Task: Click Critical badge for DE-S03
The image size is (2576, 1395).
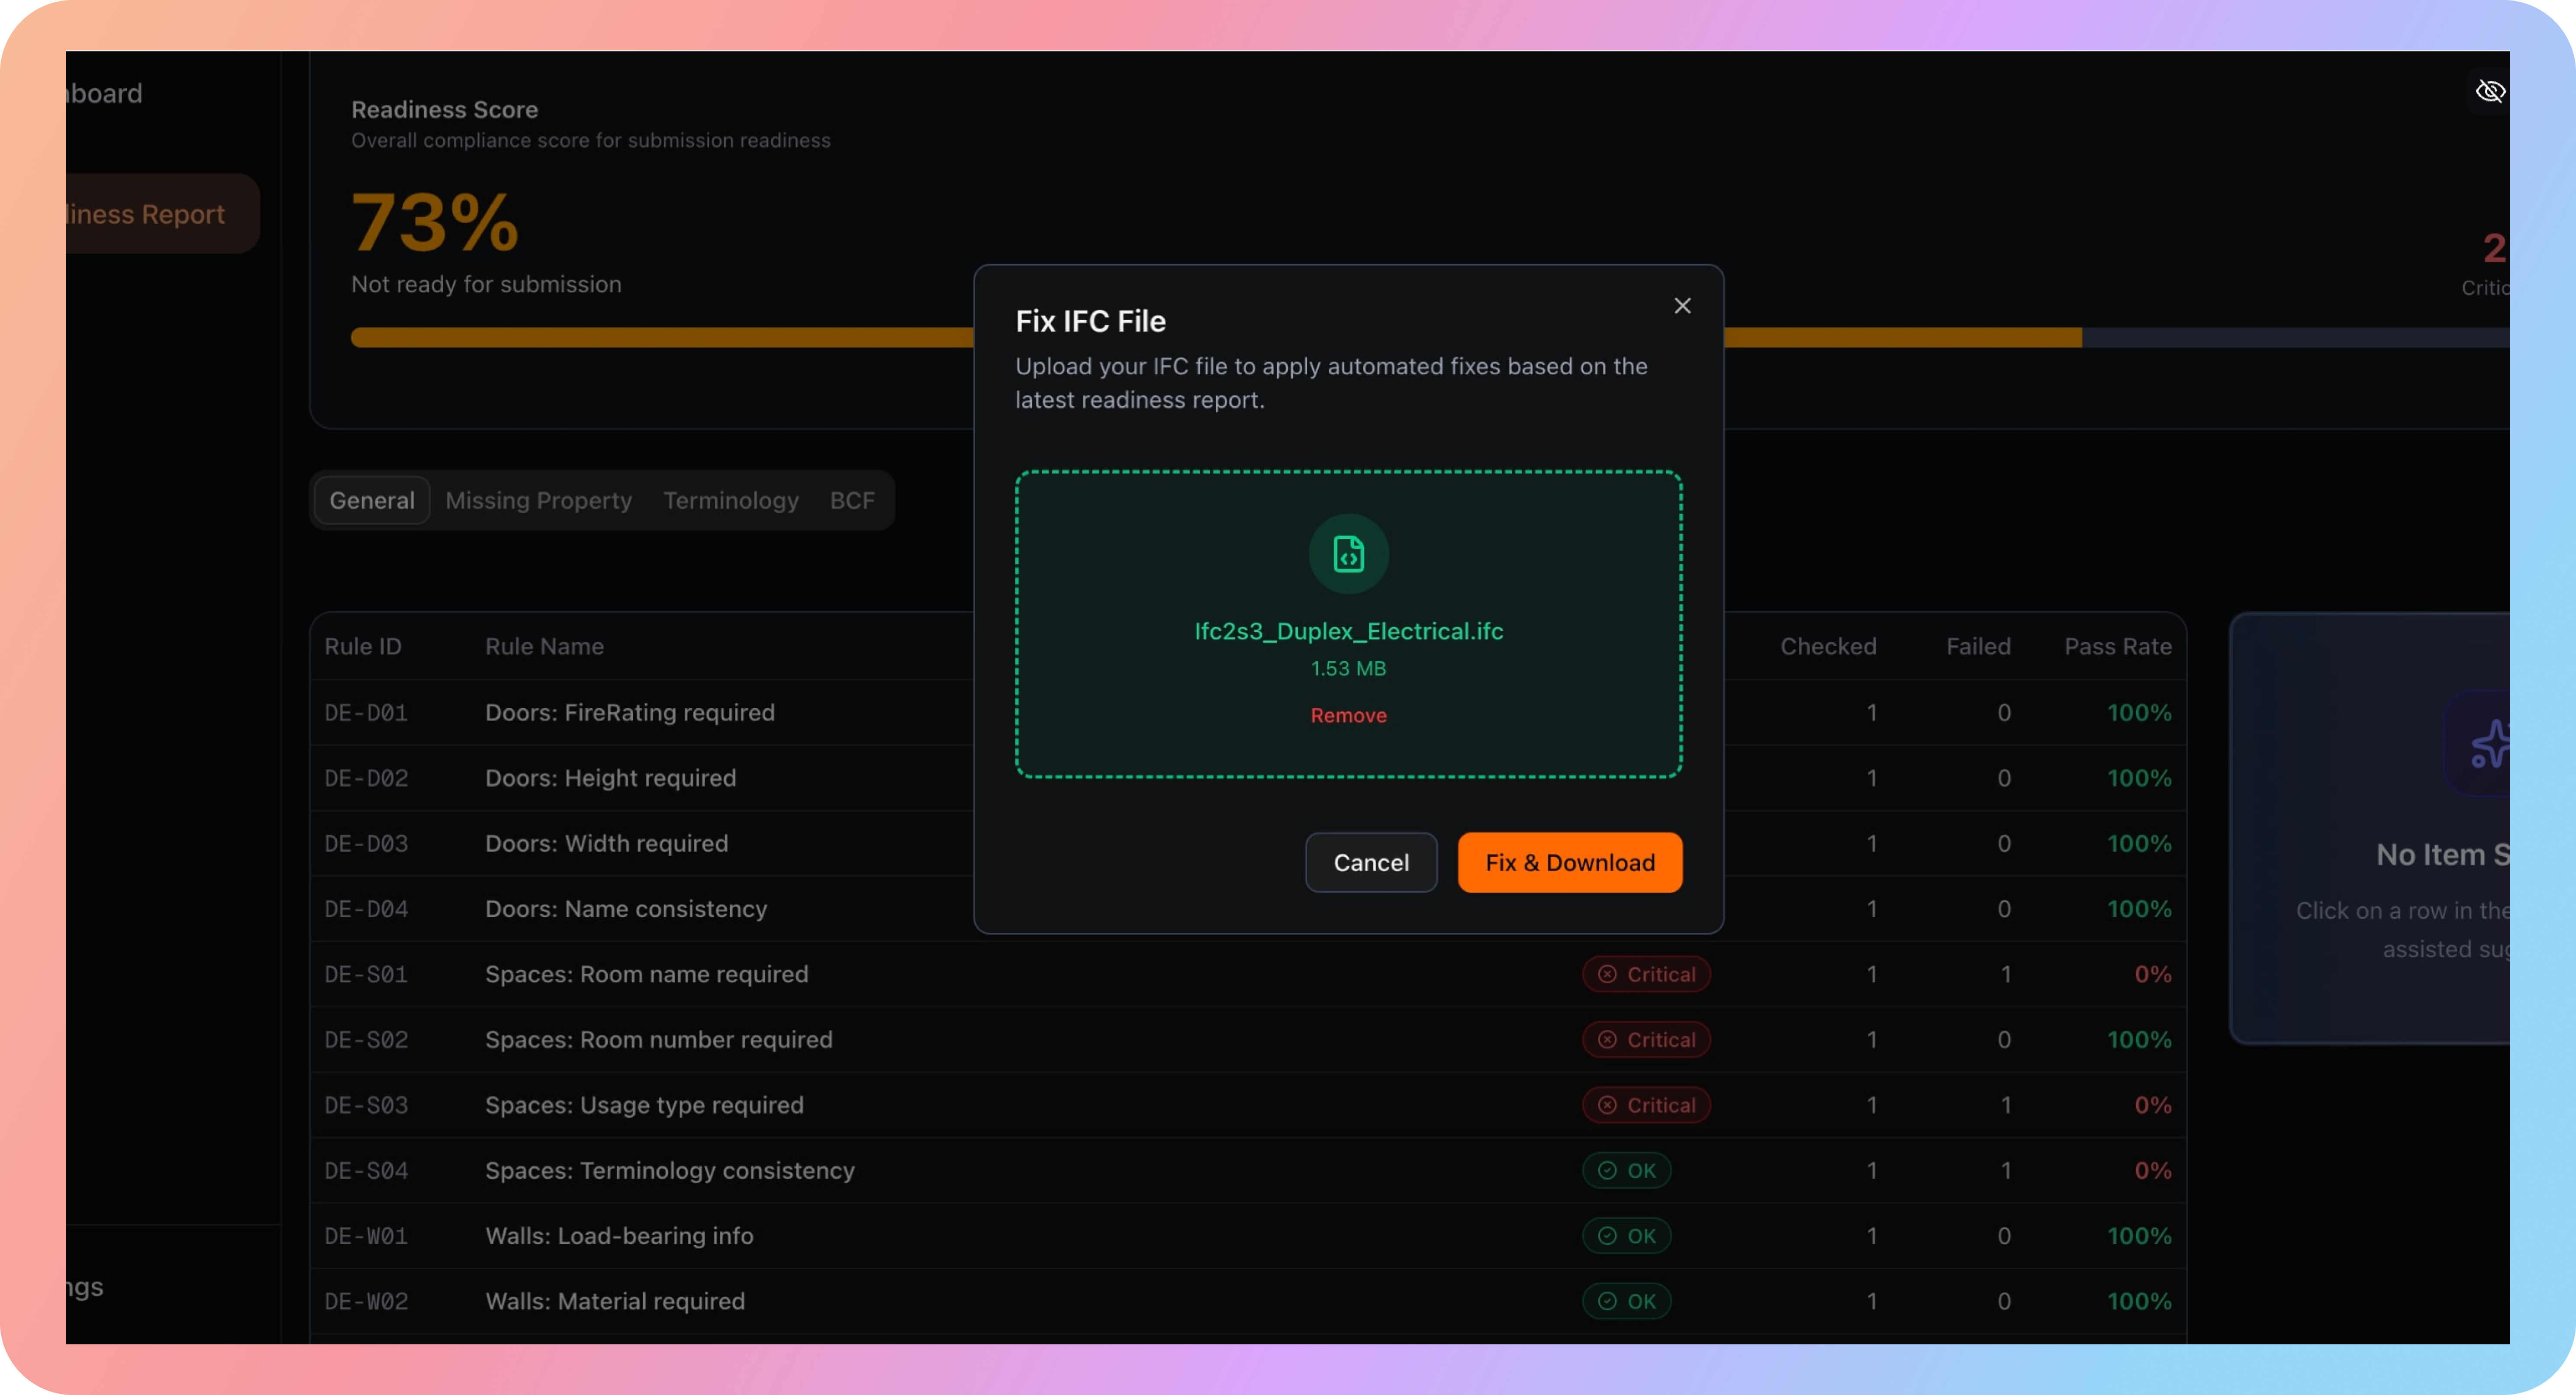Action: coord(1645,1105)
